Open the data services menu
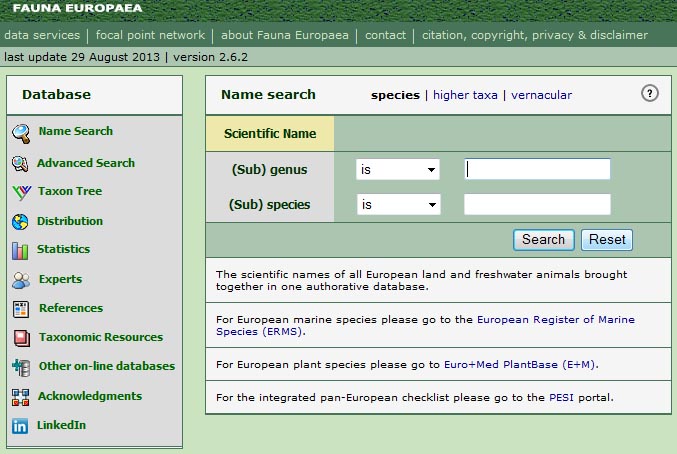677x454 pixels. [42, 35]
